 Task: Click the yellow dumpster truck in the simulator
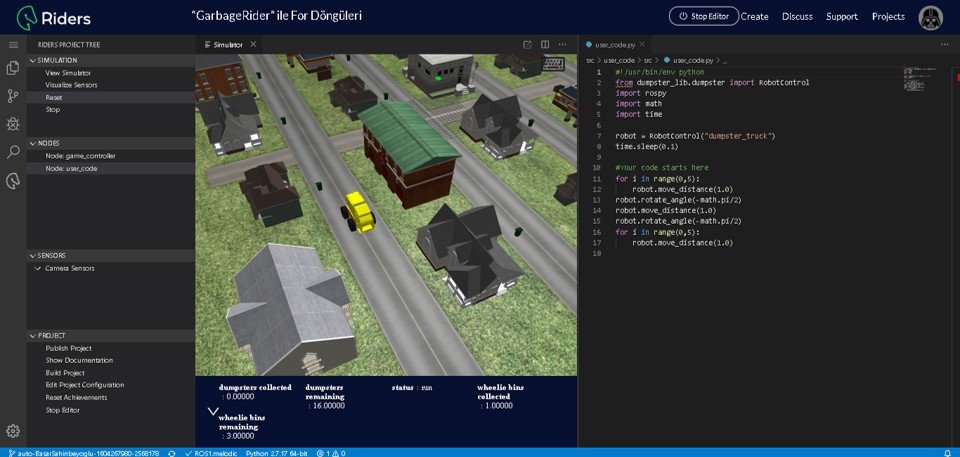click(x=358, y=212)
